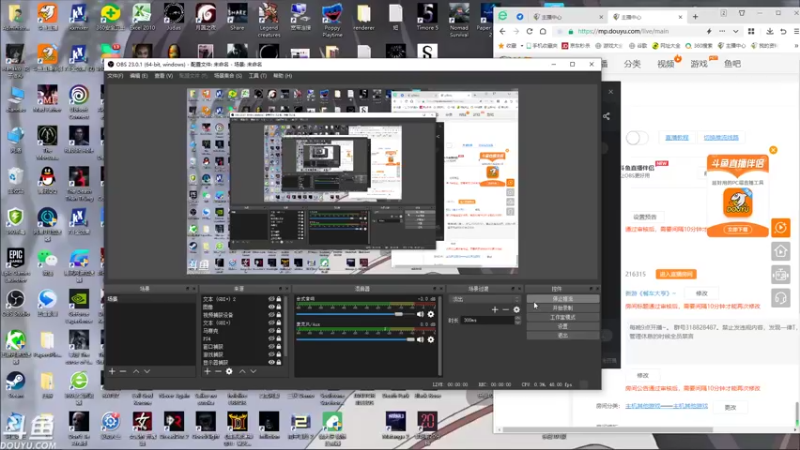Open the 文件(F) menu in OBS
The height and width of the screenshot is (450, 800).
click(115, 76)
